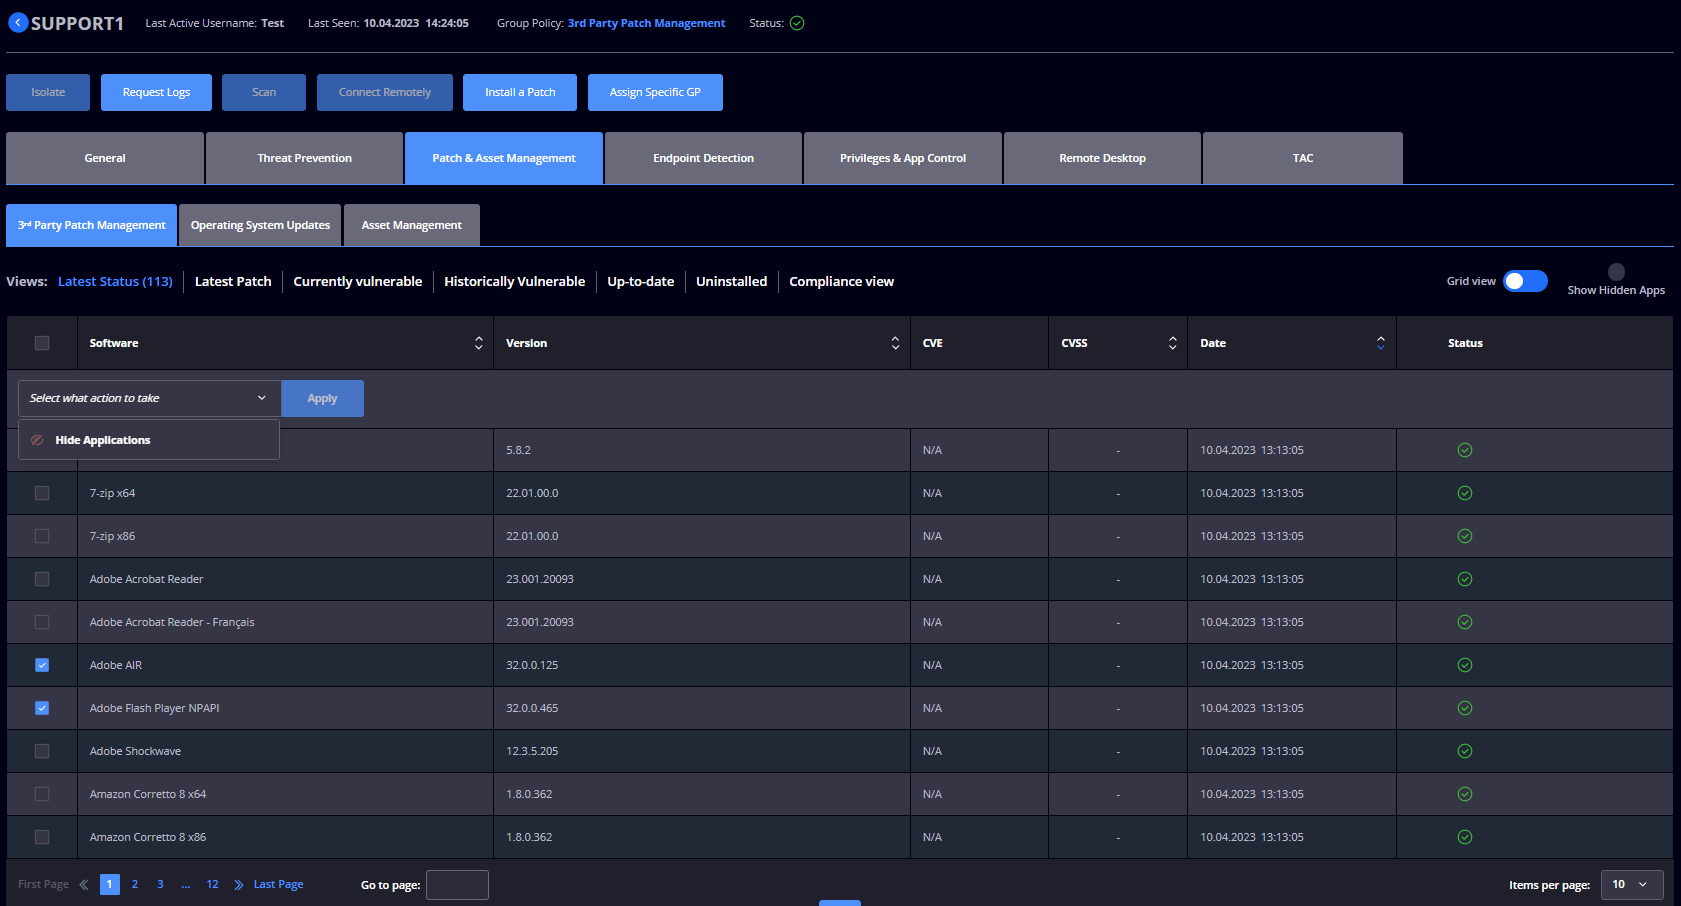
Task: Click the Request Logs button
Action: tap(156, 92)
